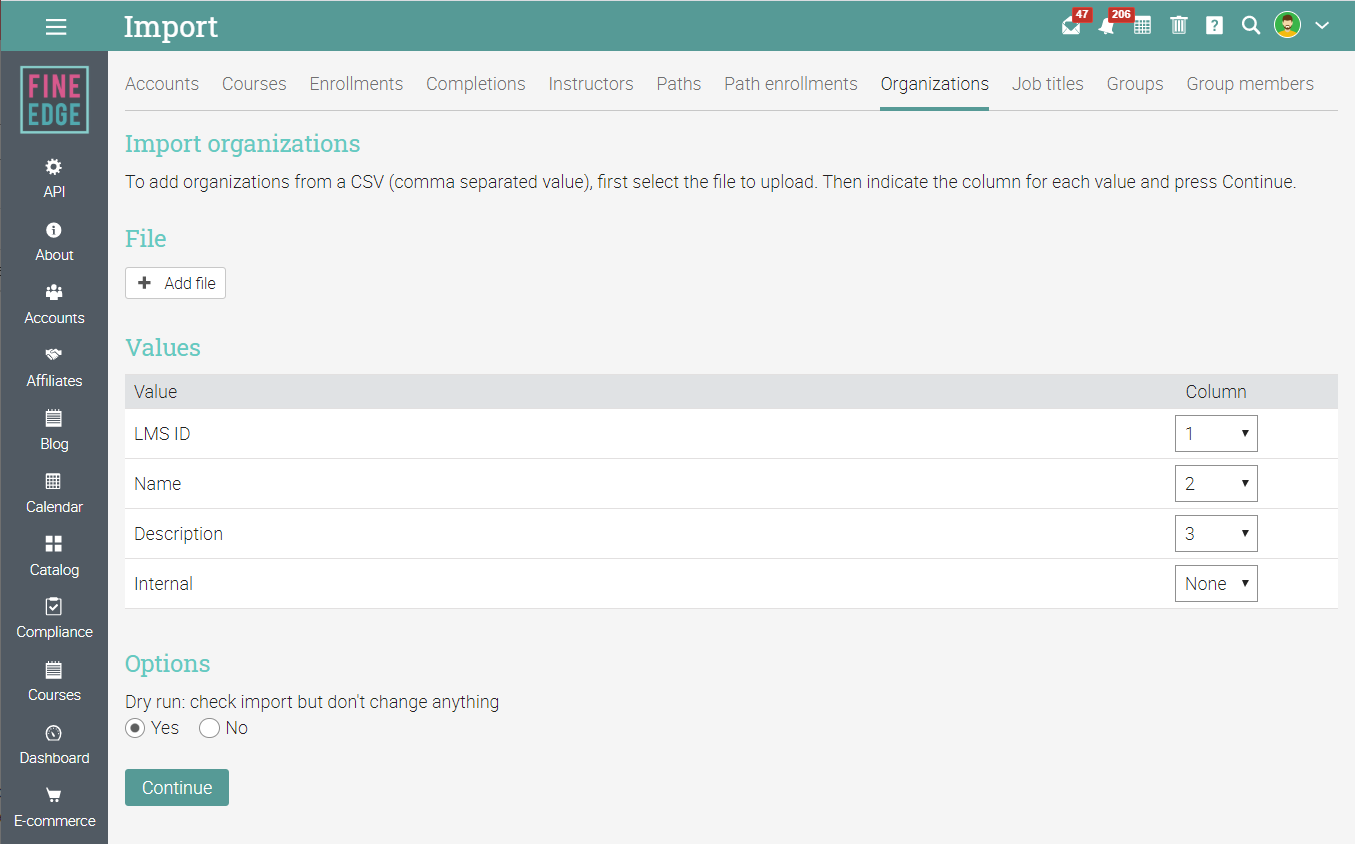Image resolution: width=1355 pixels, height=844 pixels.
Task: Open Catalog in the sidebar
Action: (54, 556)
